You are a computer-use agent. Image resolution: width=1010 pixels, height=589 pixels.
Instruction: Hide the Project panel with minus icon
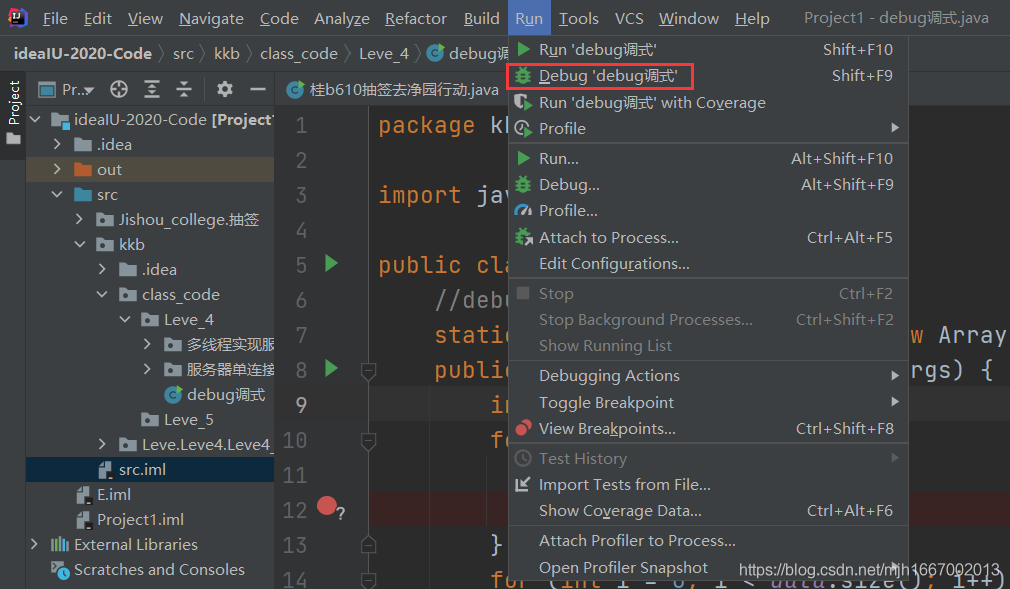tap(258, 89)
